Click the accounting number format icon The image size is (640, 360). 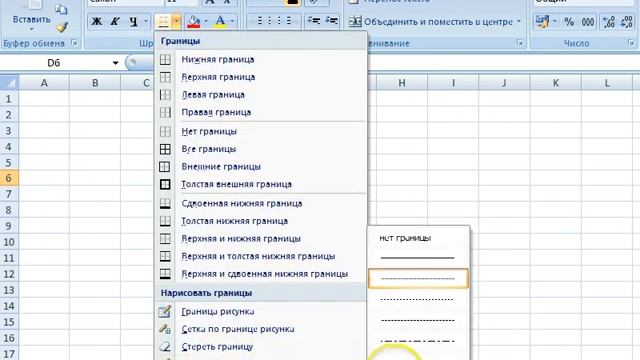pyautogui.click(x=542, y=22)
